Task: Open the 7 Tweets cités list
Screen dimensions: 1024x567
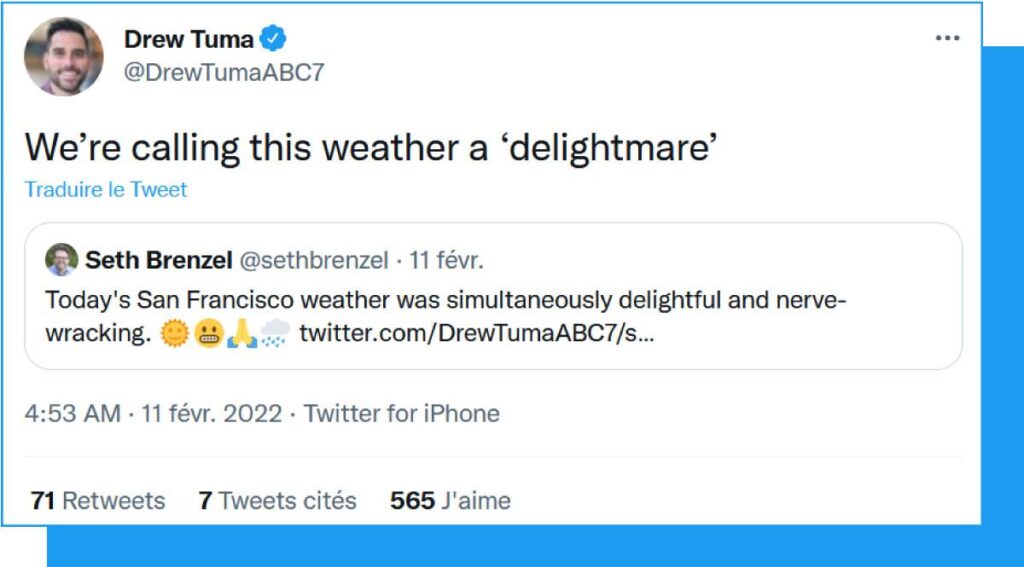Action: pyautogui.click(x=277, y=500)
